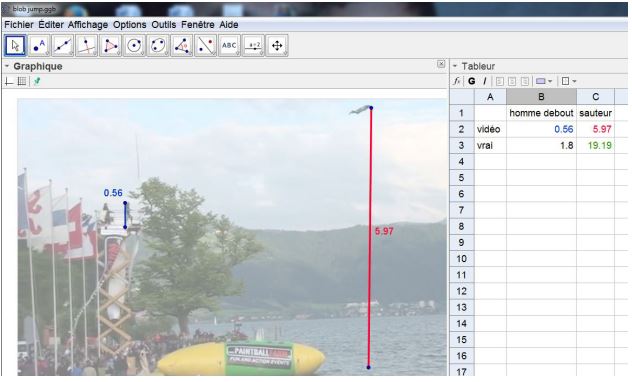The width and height of the screenshot is (632, 382).
Task: Select the Circle with center tool
Action: click(134, 46)
